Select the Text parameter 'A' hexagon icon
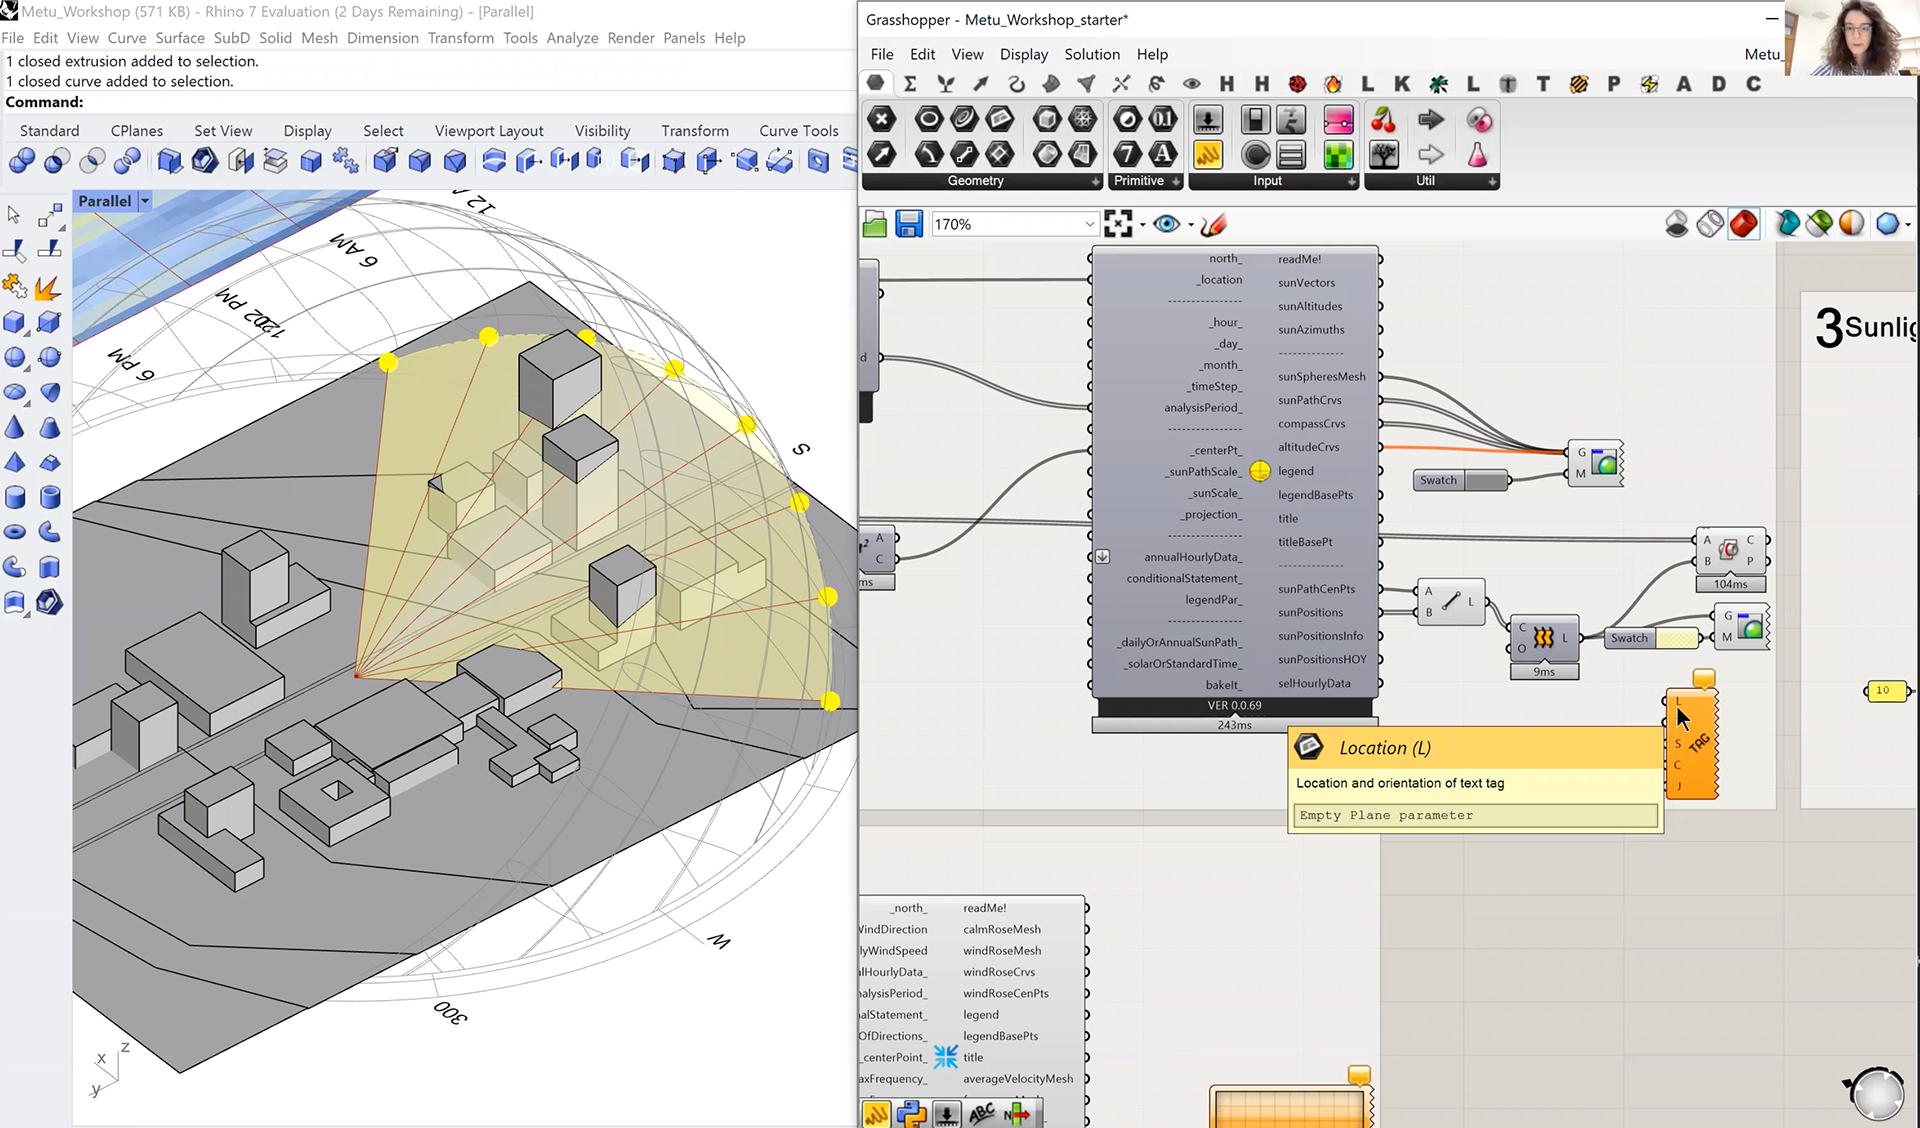Image resolution: width=1920 pixels, height=1128 pixels. coord(1162,154)
